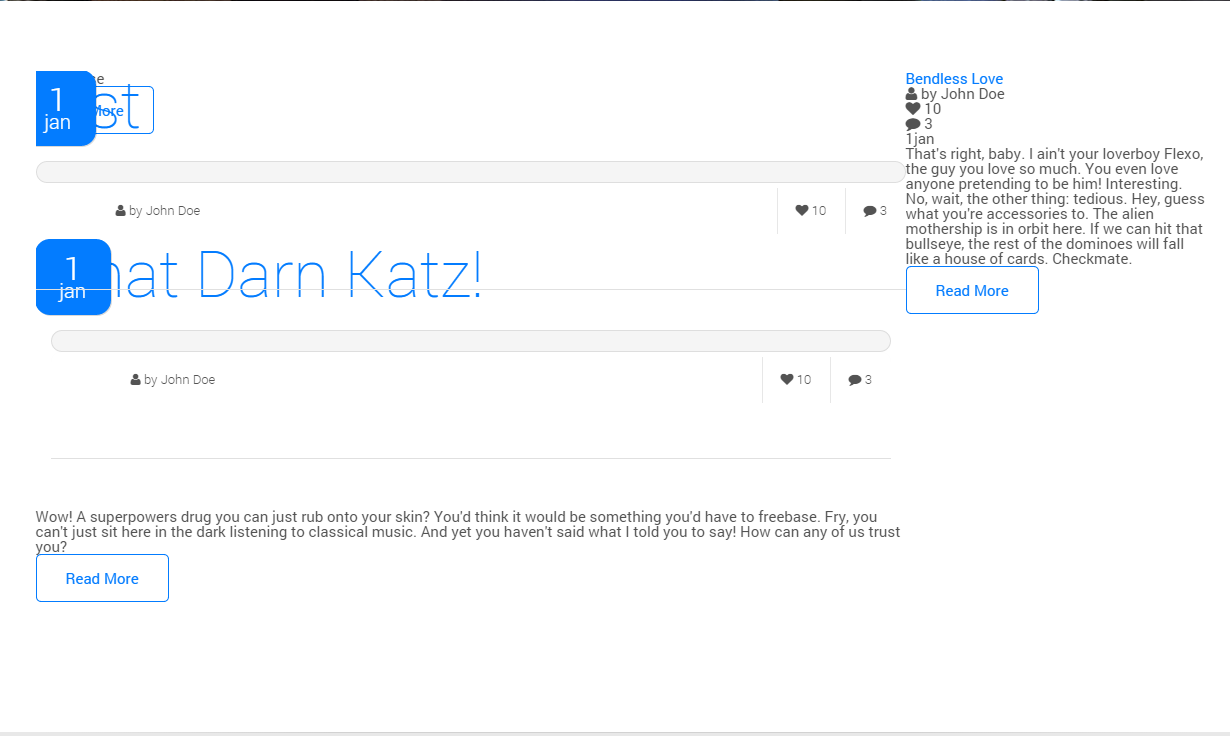Click the author icon under That Darn Katz!

pos(136,380)
